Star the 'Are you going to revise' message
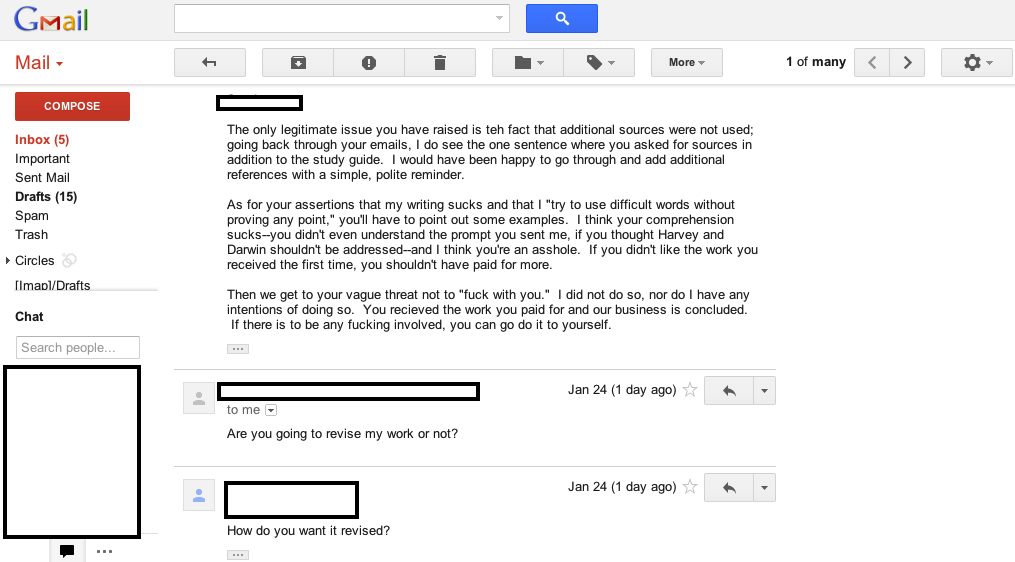The height and width of the screenshot is (562, 1015). tap(690, 390)
